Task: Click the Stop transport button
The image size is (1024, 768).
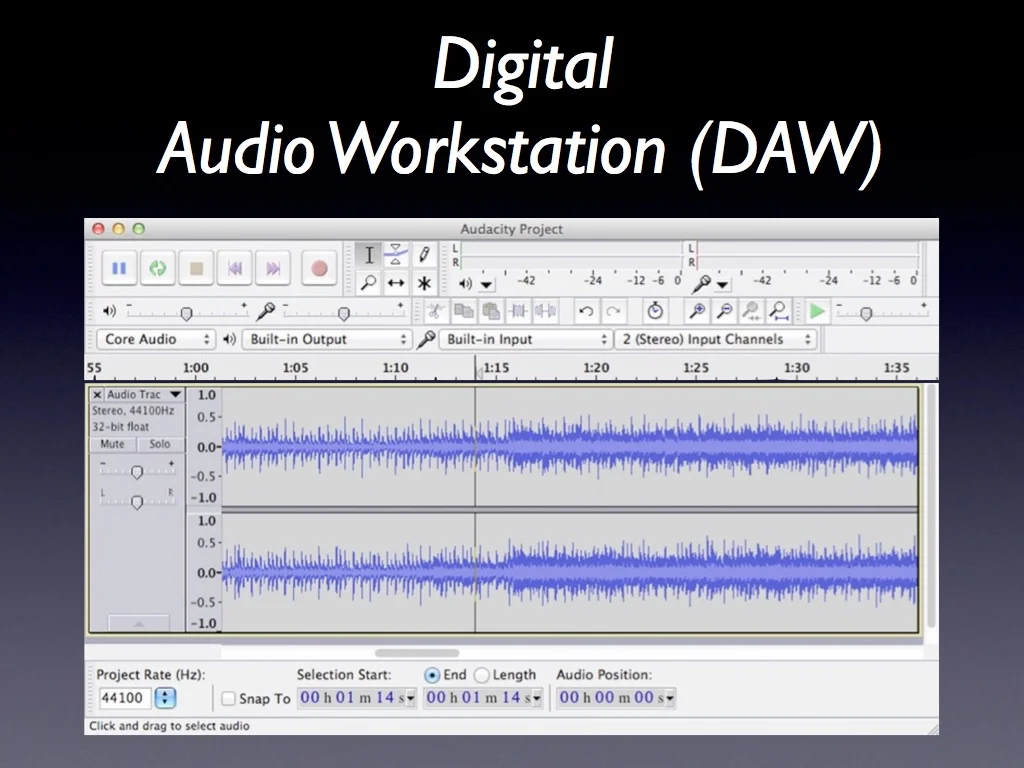Action: click(x=196, y=268)
